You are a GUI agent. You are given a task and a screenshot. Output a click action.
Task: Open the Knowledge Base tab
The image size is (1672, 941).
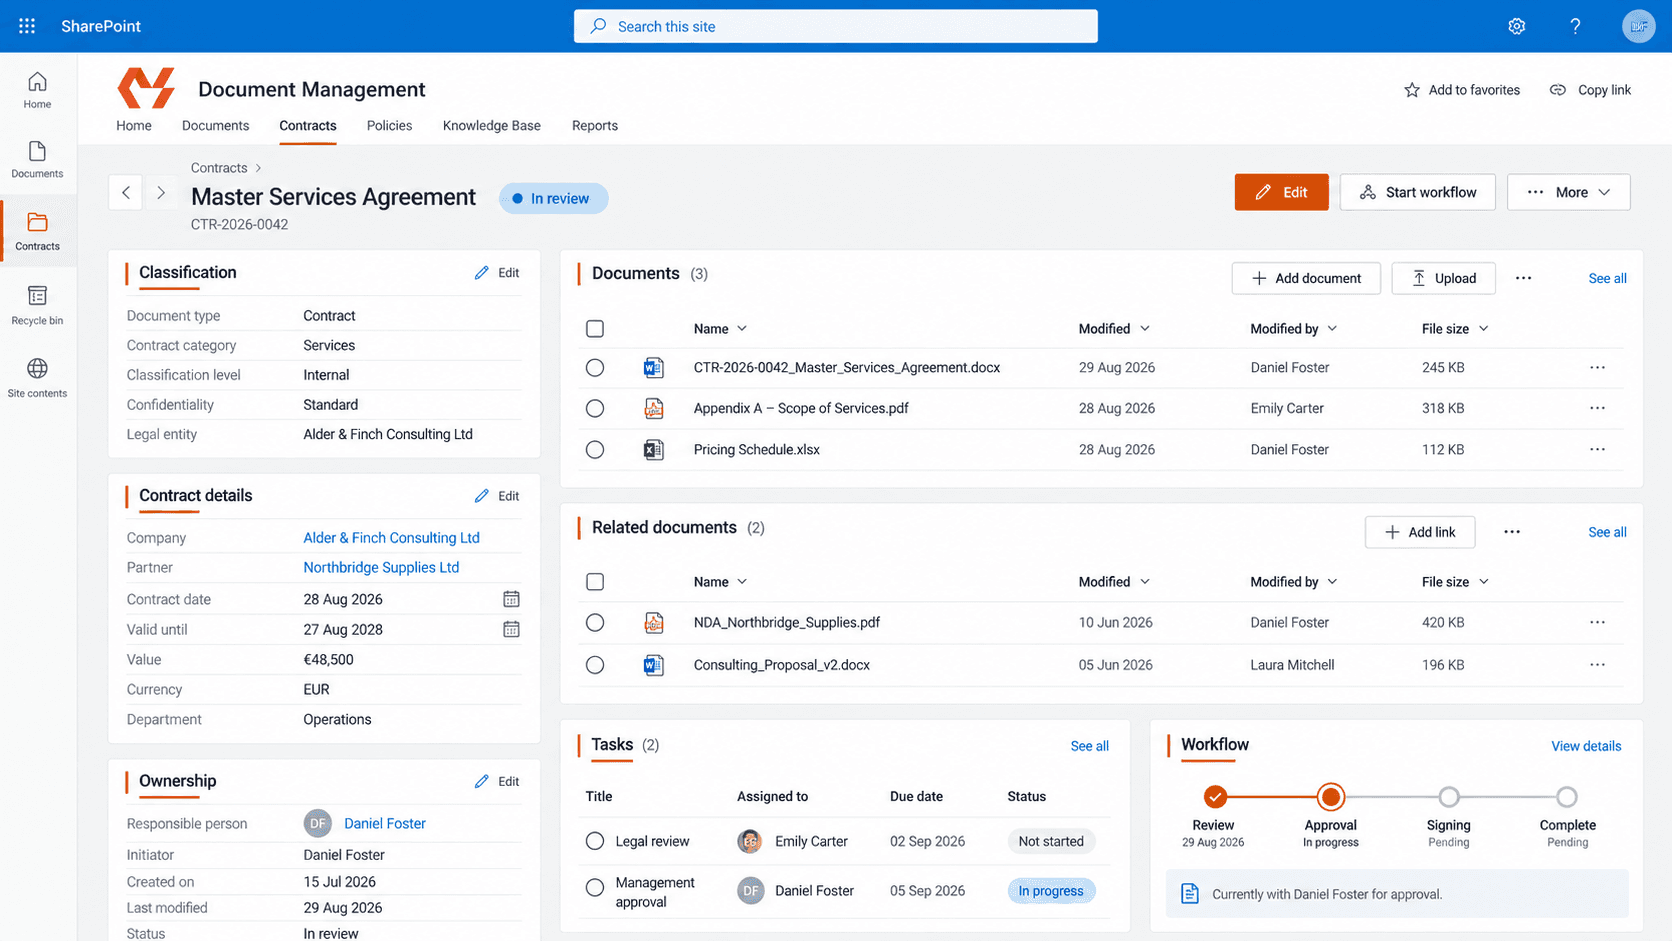(491, 126)
